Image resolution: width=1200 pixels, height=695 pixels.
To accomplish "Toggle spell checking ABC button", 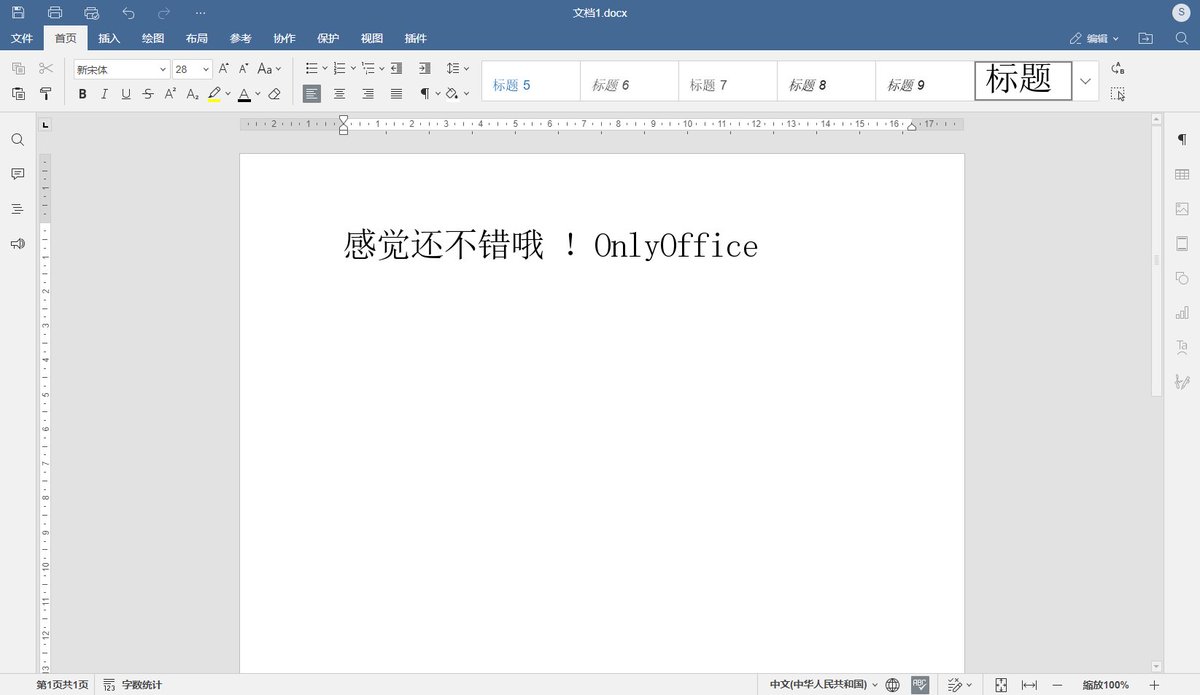I will (920, 685).
